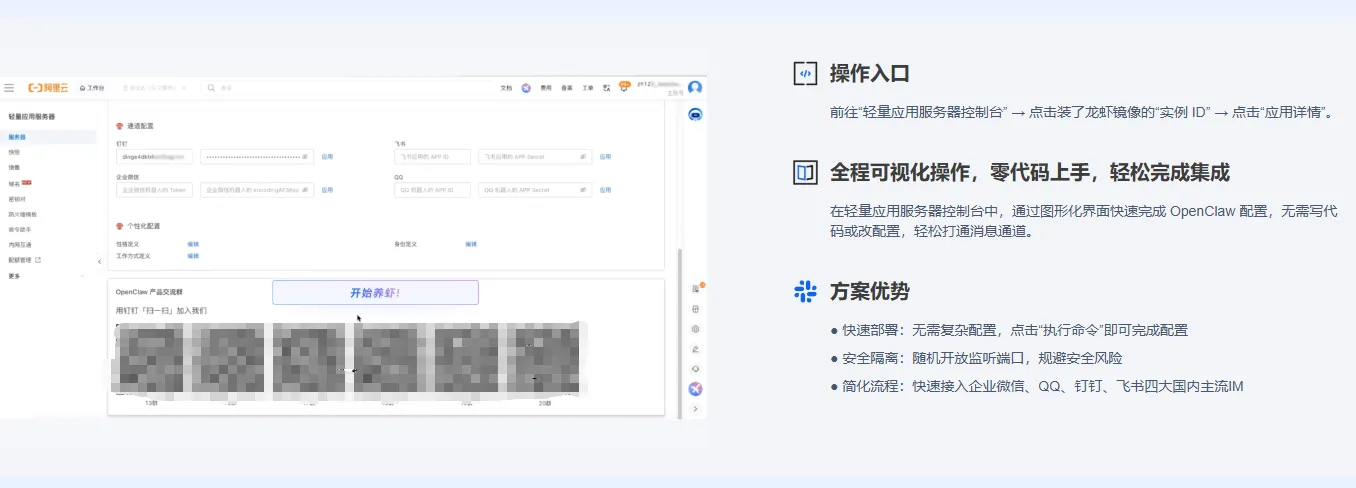Click the 飞书 APP ID input field
The width and height of the screenshot is (1356, 488).
pyautogui.click(x=432, y=156)
